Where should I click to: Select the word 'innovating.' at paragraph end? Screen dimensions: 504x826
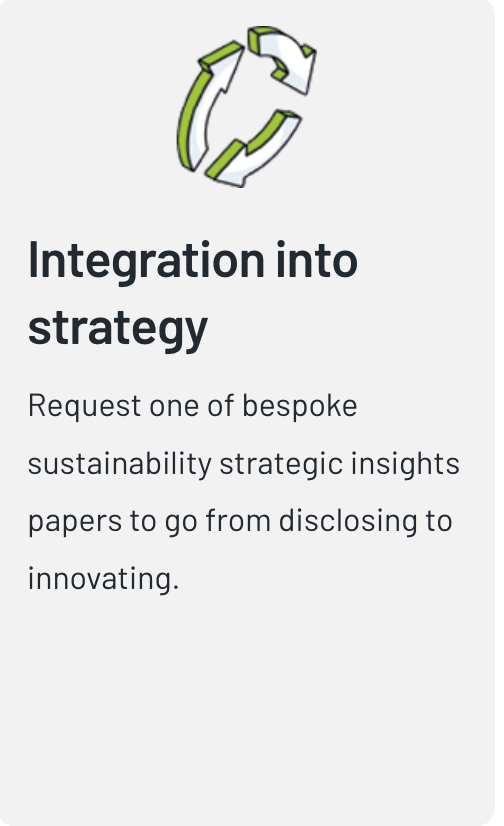click(x=104, y=578)
